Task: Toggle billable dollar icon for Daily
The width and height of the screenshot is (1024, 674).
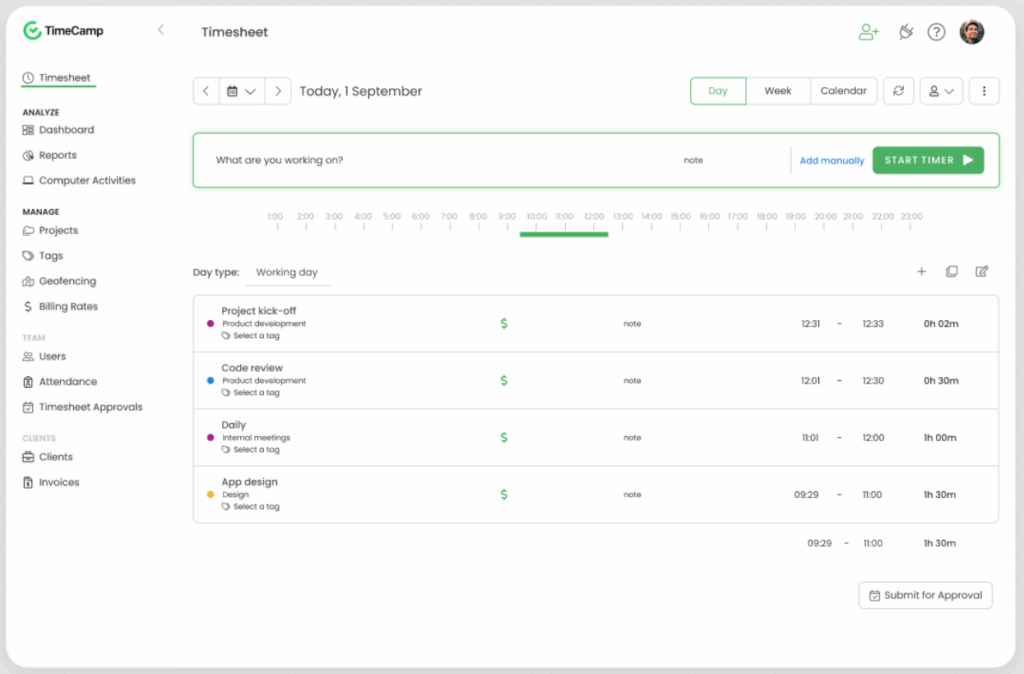Action: 504,438
